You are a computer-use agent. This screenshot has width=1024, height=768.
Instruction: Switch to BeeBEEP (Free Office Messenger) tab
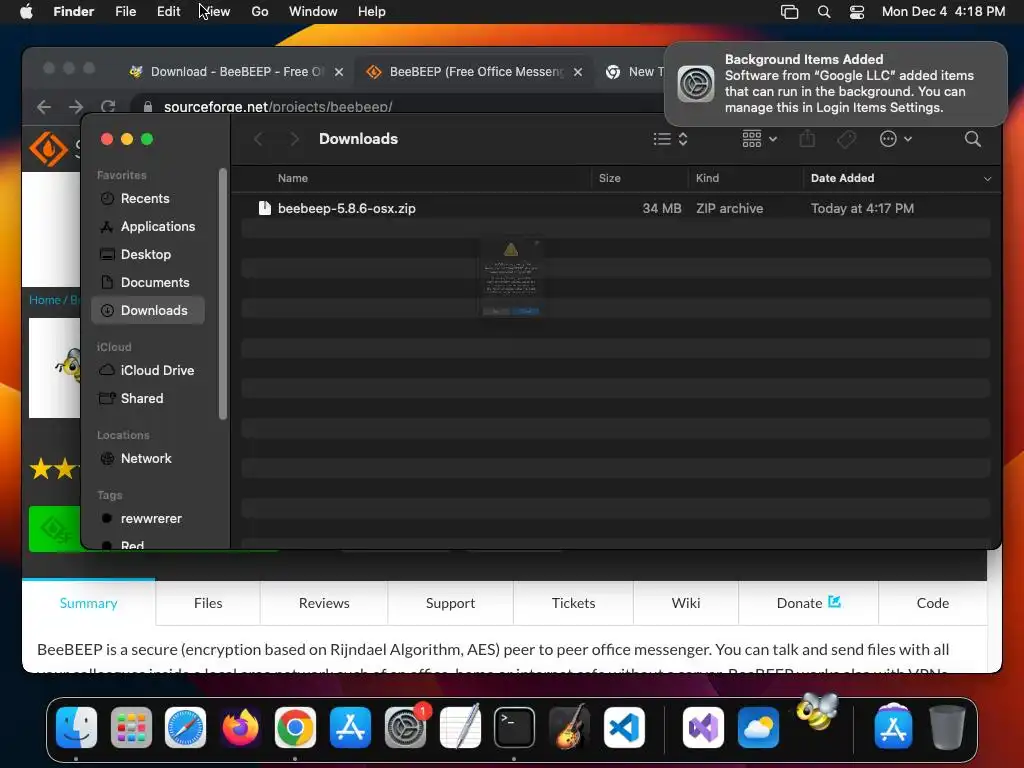pos(475,72)
